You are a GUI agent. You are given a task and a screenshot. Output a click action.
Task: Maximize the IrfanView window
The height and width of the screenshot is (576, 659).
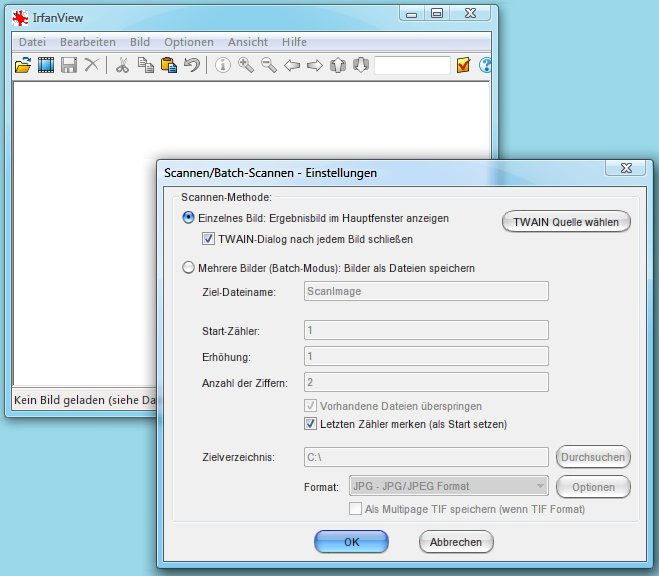437,13
